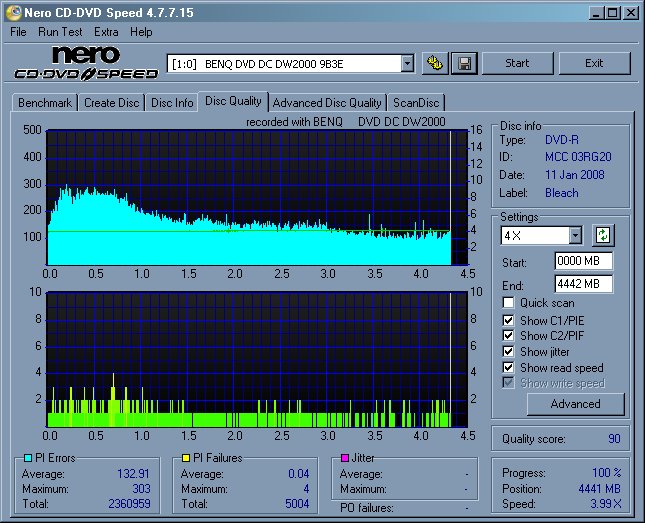Maximize the Nero CD-DVD Speed window
This screenshot has width=645, height=523.
613,13
